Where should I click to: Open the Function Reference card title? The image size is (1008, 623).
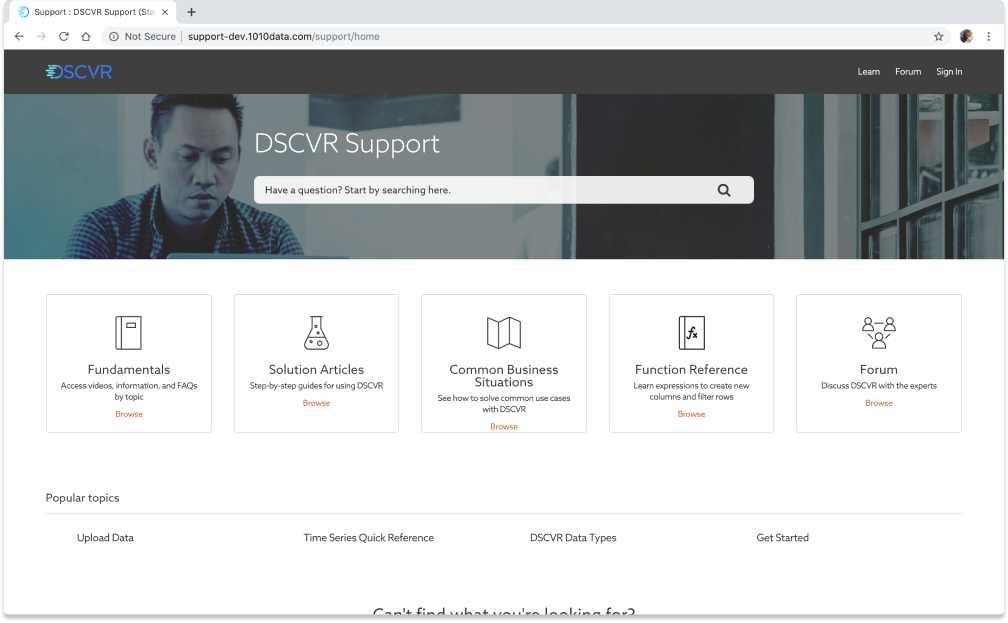pos(692,370)
